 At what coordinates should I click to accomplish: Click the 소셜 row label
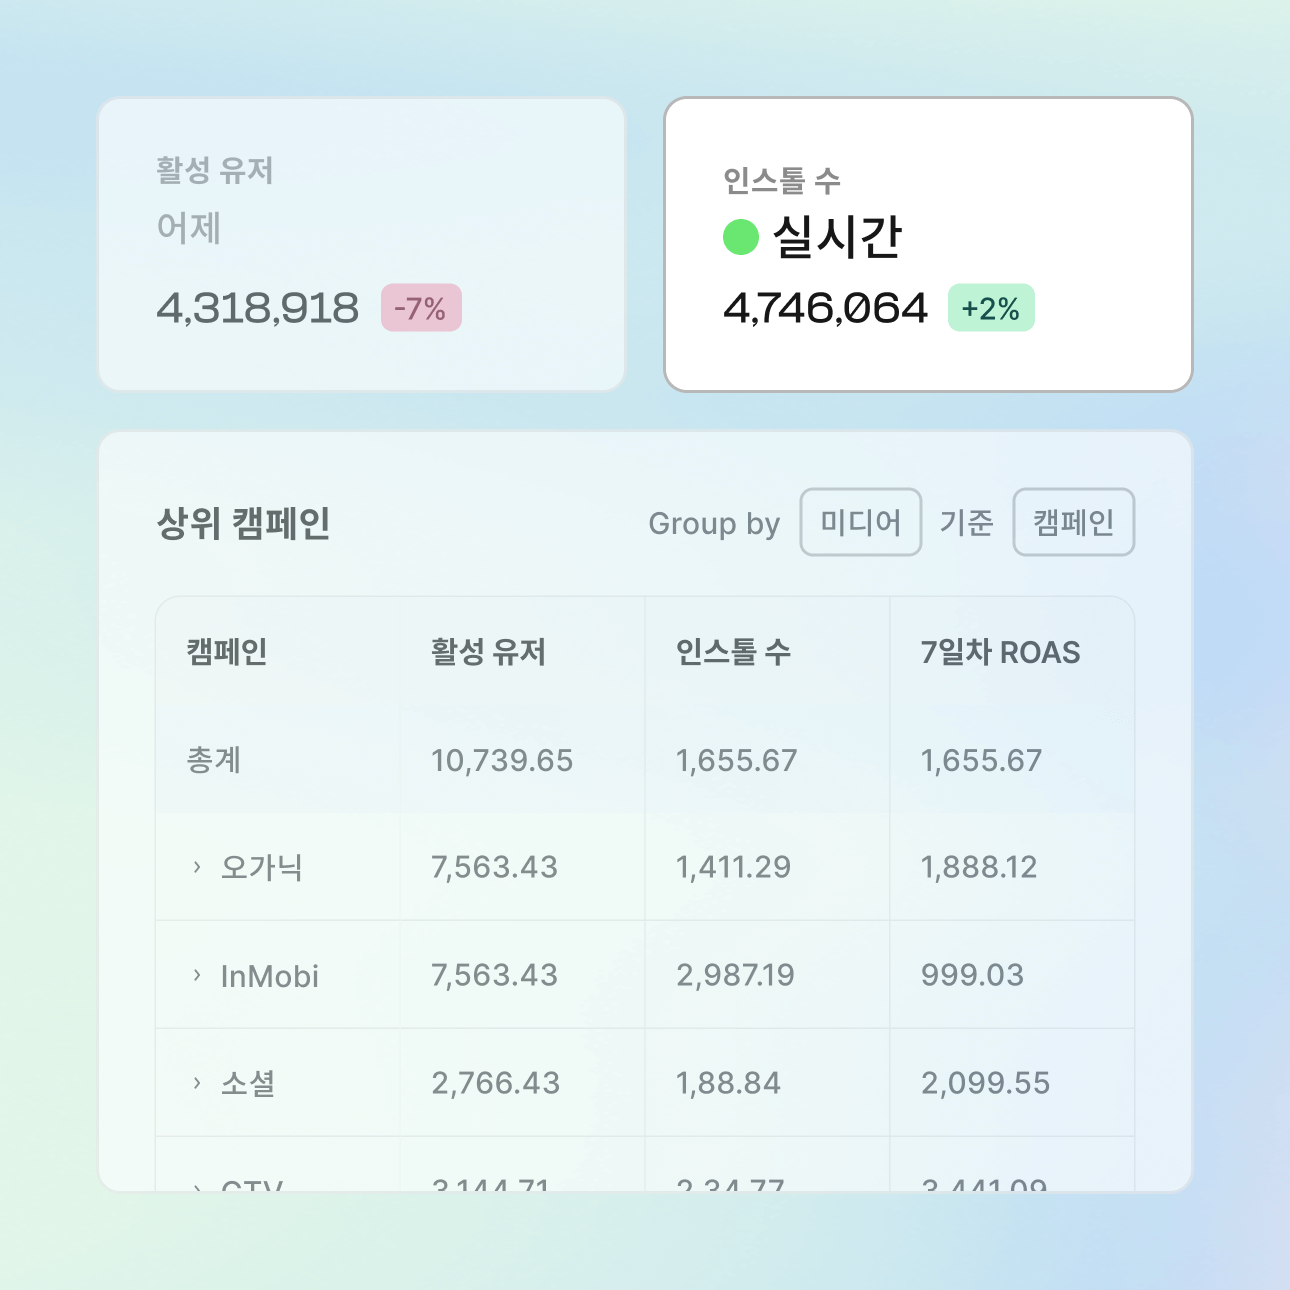click(x=248, y=1083)
